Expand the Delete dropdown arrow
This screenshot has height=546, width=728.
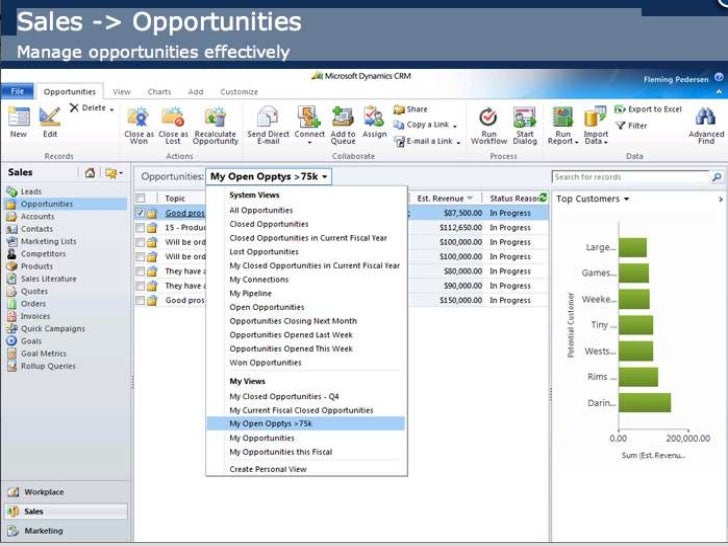(112, 109)
